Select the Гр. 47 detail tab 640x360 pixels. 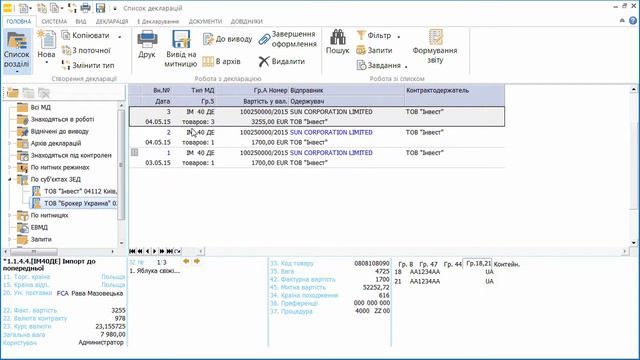pos(428,264)
